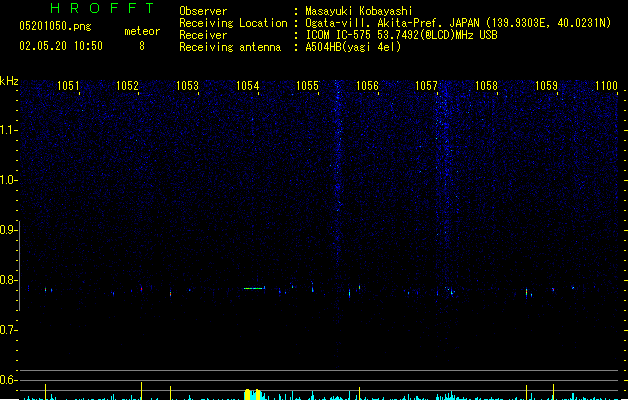Click the 1.1 frequency axis label

point(8,130)
